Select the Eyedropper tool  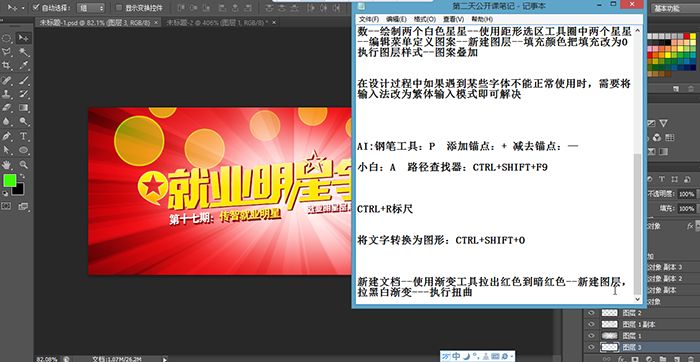point(24,66)
